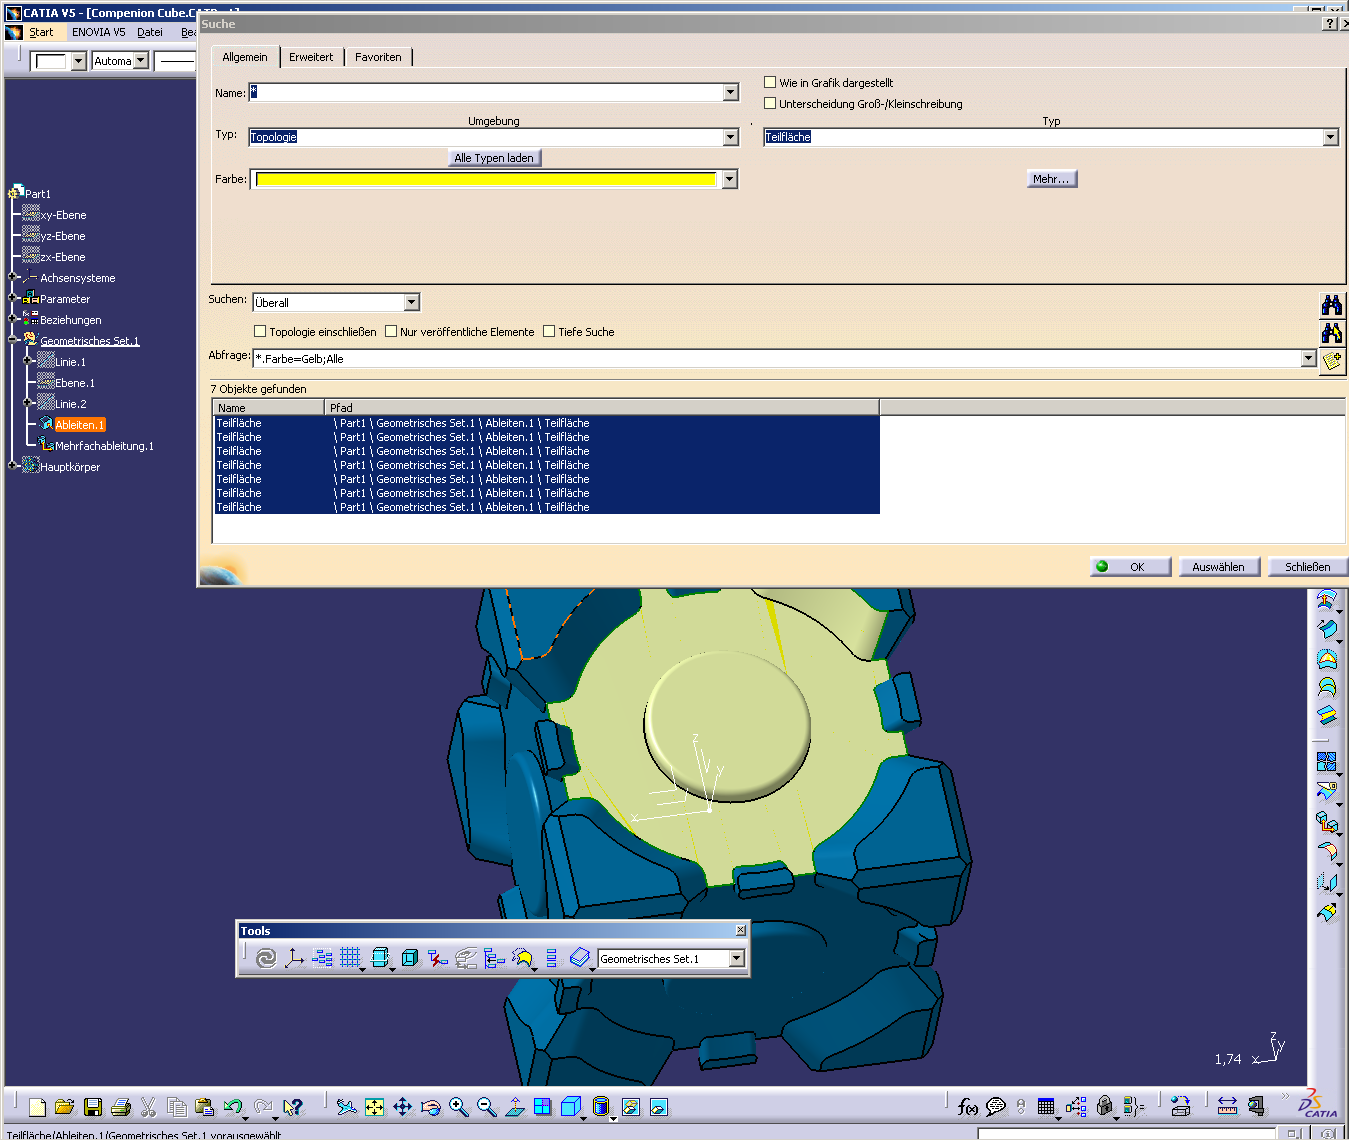Open the ENOVIA V5 menu
This screenshot has height=1141, width=1349.
[x=98, y=32]
